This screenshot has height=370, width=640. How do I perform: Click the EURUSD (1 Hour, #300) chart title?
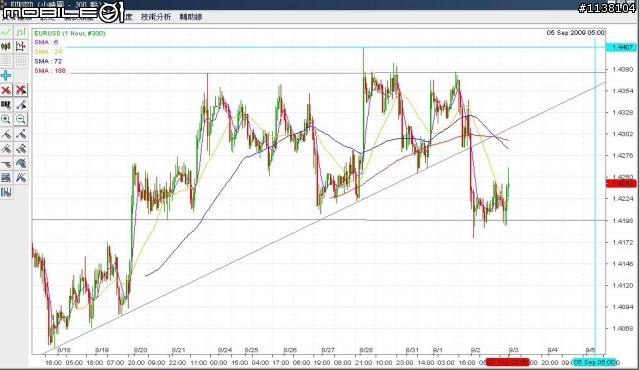tap(70, 33)
